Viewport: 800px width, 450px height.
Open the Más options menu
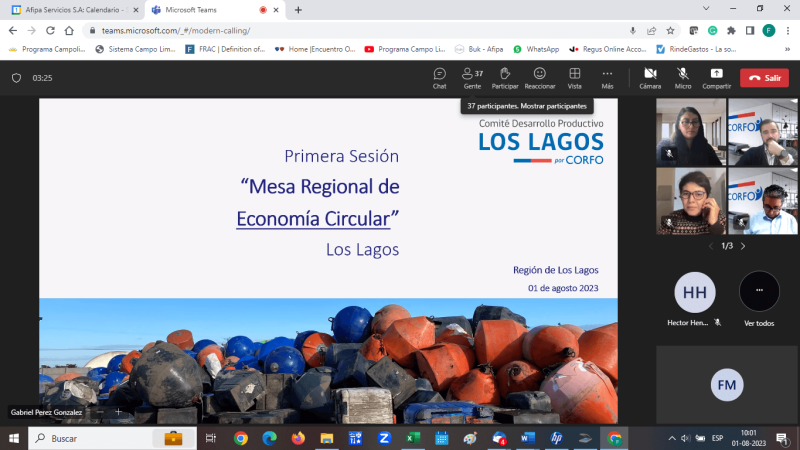(x=607, y=77)
